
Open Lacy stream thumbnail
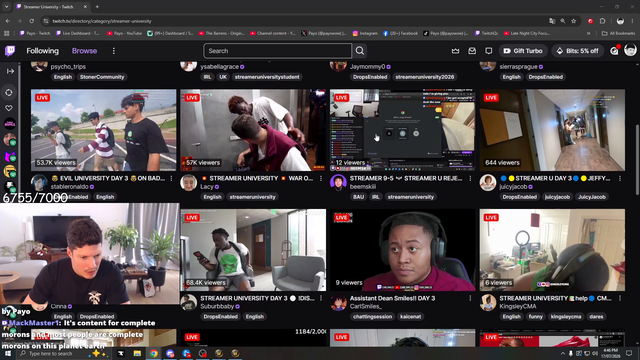click(253, 130)
